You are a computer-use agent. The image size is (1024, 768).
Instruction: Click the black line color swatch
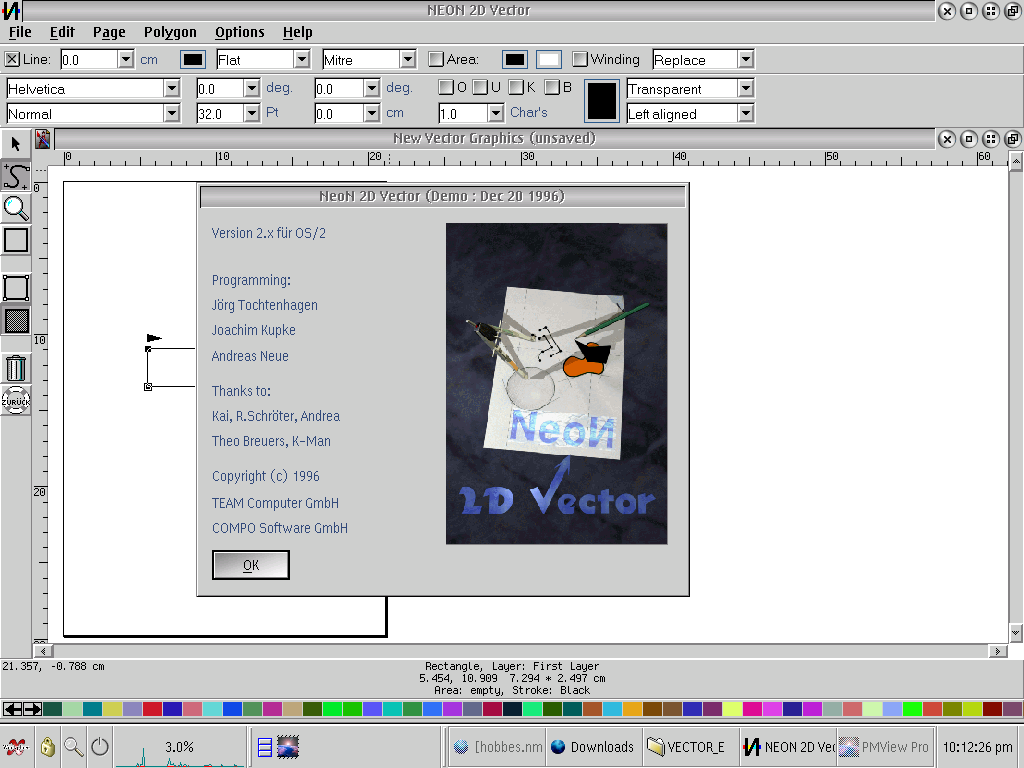[193, 59]
